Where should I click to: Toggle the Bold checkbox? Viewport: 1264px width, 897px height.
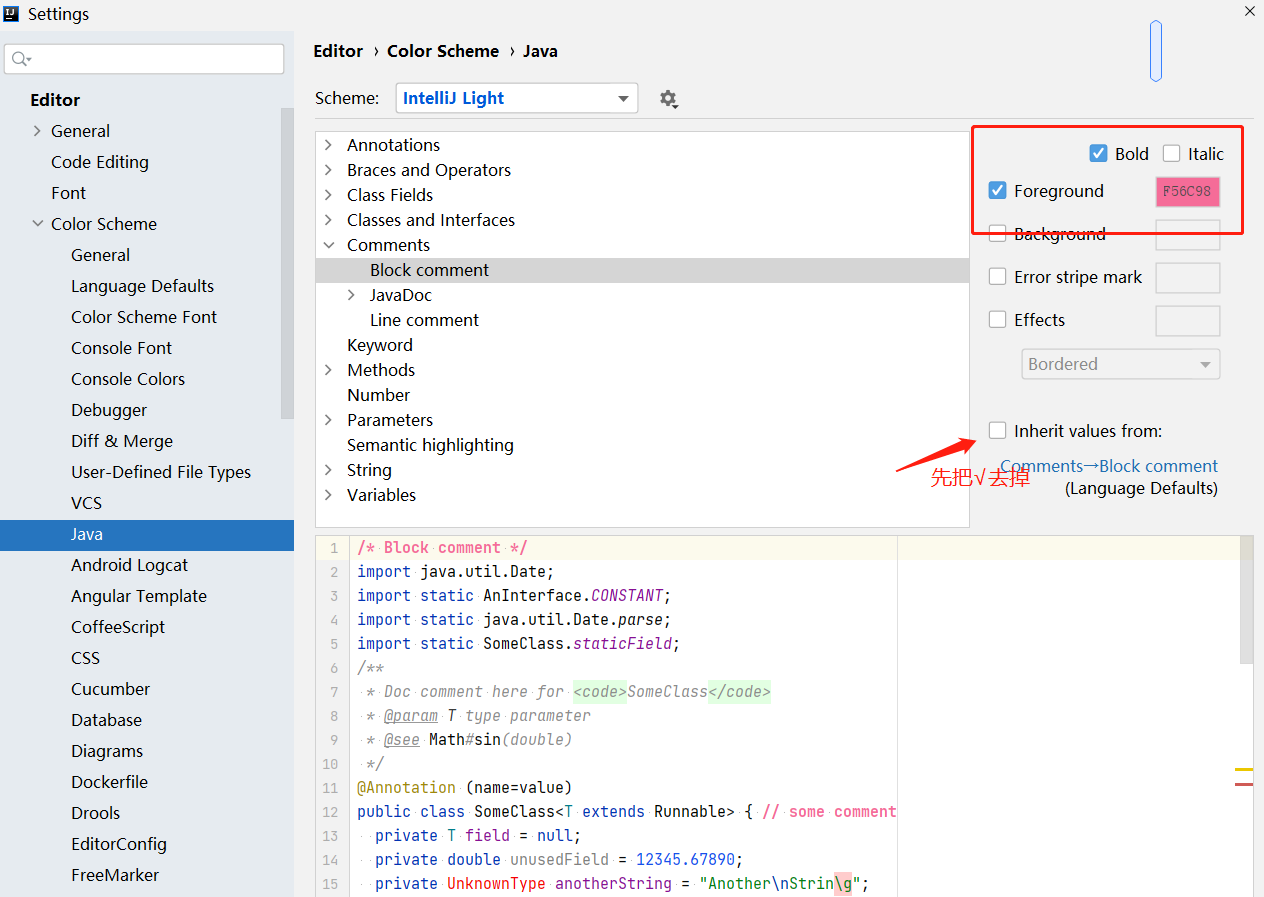point(1098,153)
